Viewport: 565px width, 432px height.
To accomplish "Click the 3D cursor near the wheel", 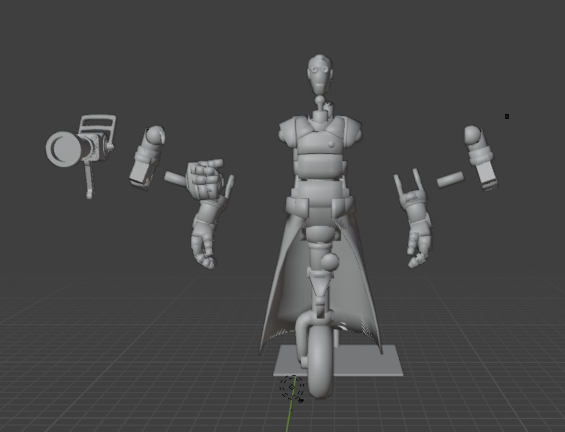I will click(292, 387).
